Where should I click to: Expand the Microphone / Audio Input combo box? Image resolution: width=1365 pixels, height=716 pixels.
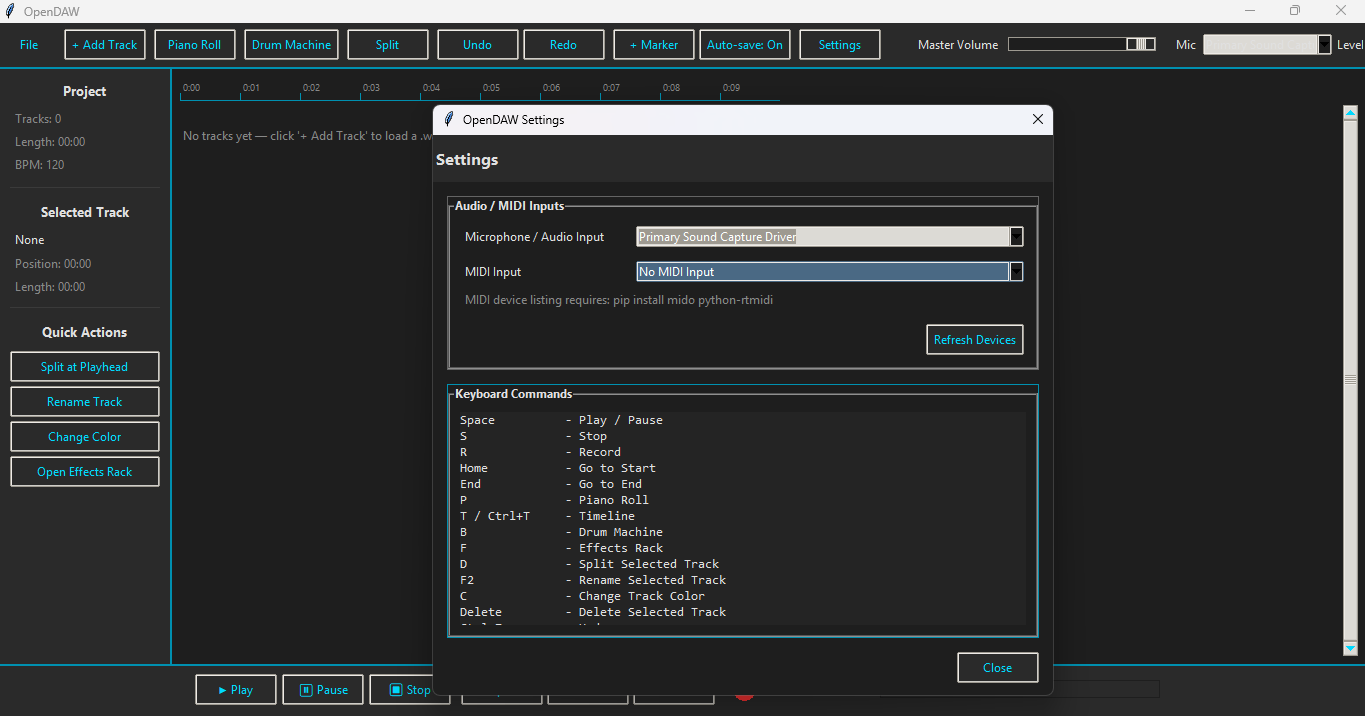coord(1016,237)
